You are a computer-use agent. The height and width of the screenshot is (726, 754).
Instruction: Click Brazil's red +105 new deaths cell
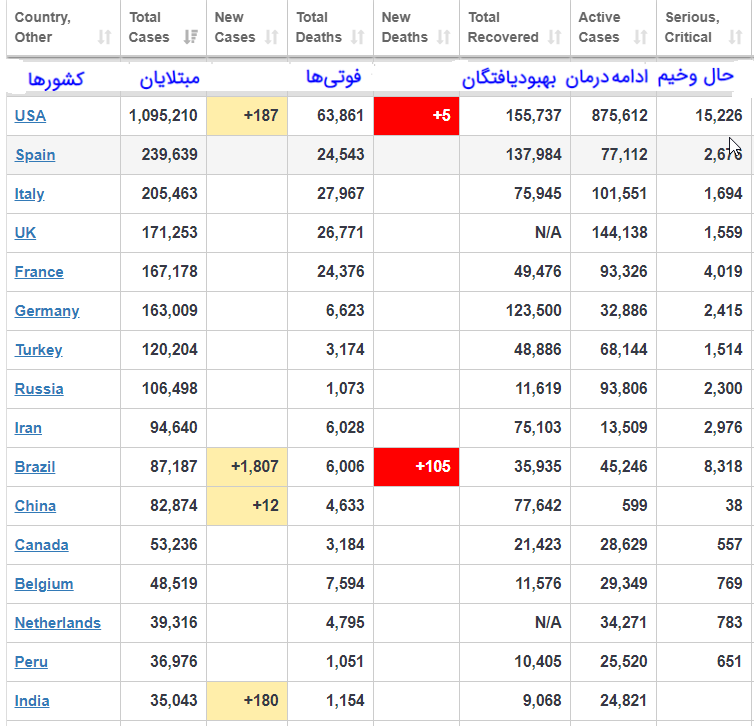click(x=416, y=467)
